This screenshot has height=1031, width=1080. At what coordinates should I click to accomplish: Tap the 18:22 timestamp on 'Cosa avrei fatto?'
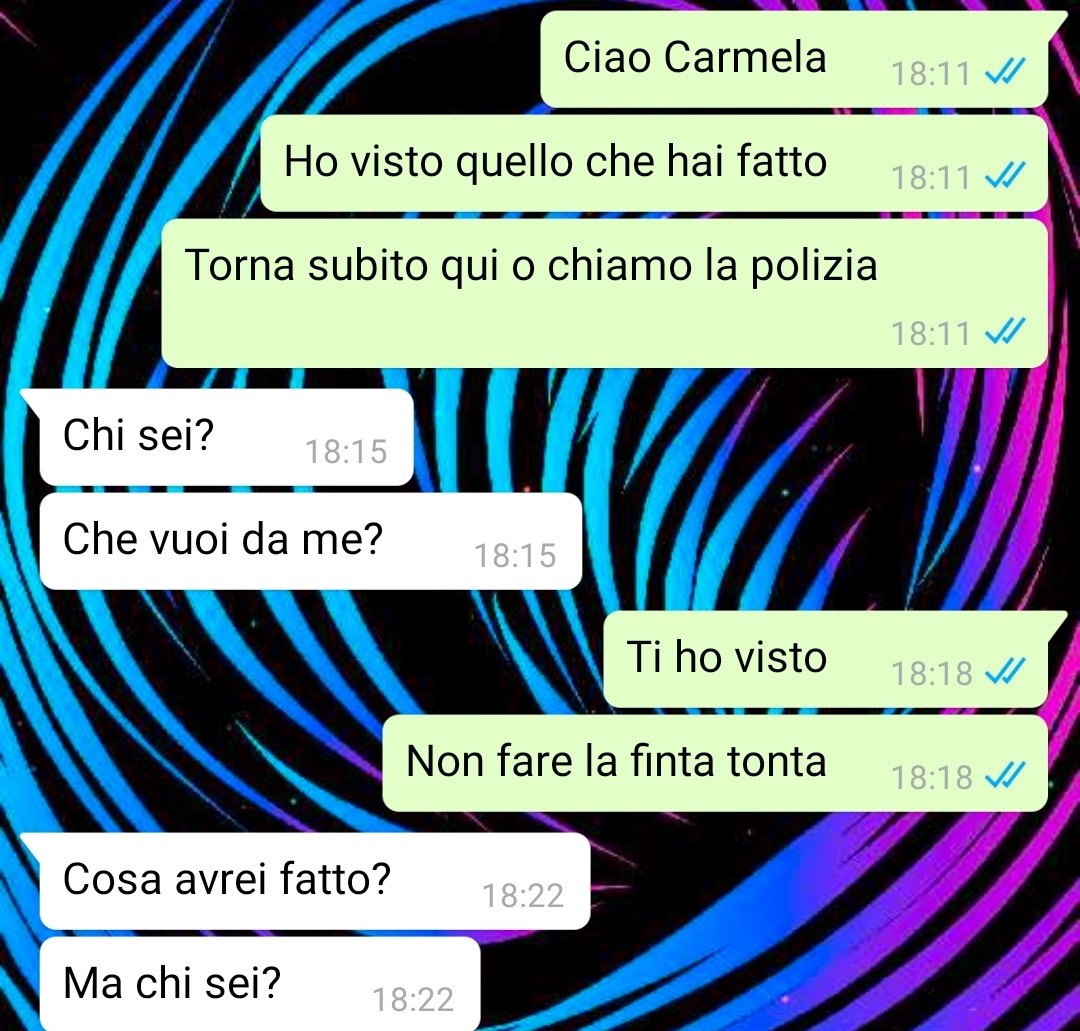click(523, 896)
